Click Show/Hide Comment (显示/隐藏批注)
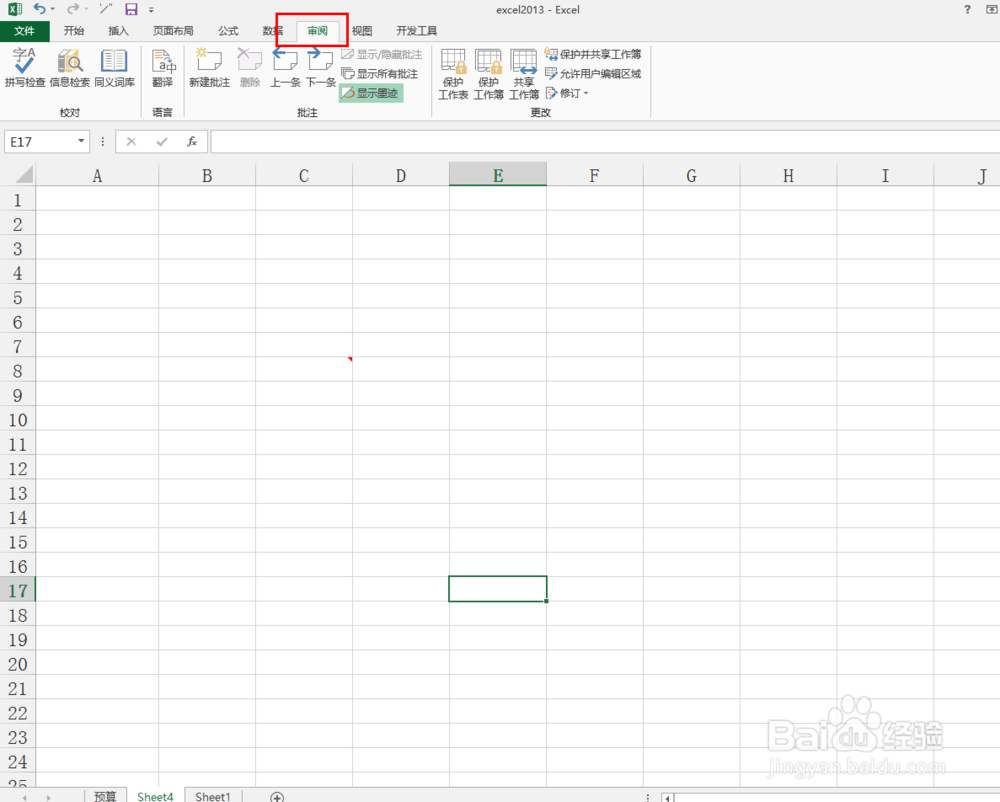1000x802 pixels. pos(381,55)
